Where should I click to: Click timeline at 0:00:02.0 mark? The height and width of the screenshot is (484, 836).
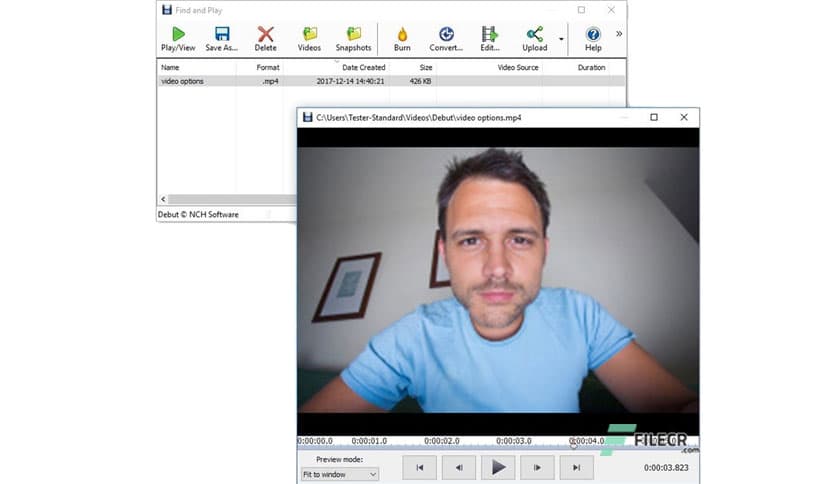pyautogui.click(x=441, y=441)
